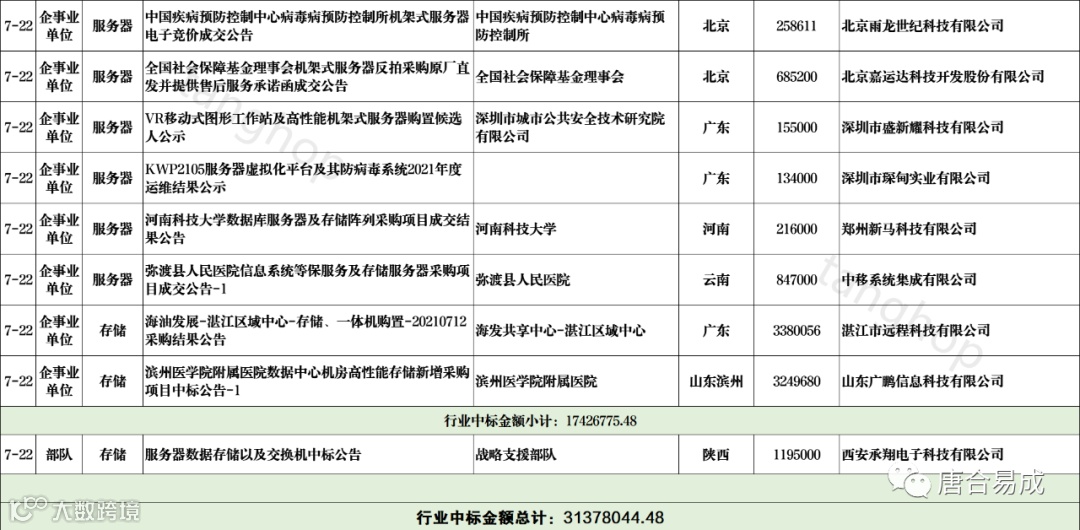
Task: Click the amount cell 258611
Action: pyautogui.click(x=796, y=26)
